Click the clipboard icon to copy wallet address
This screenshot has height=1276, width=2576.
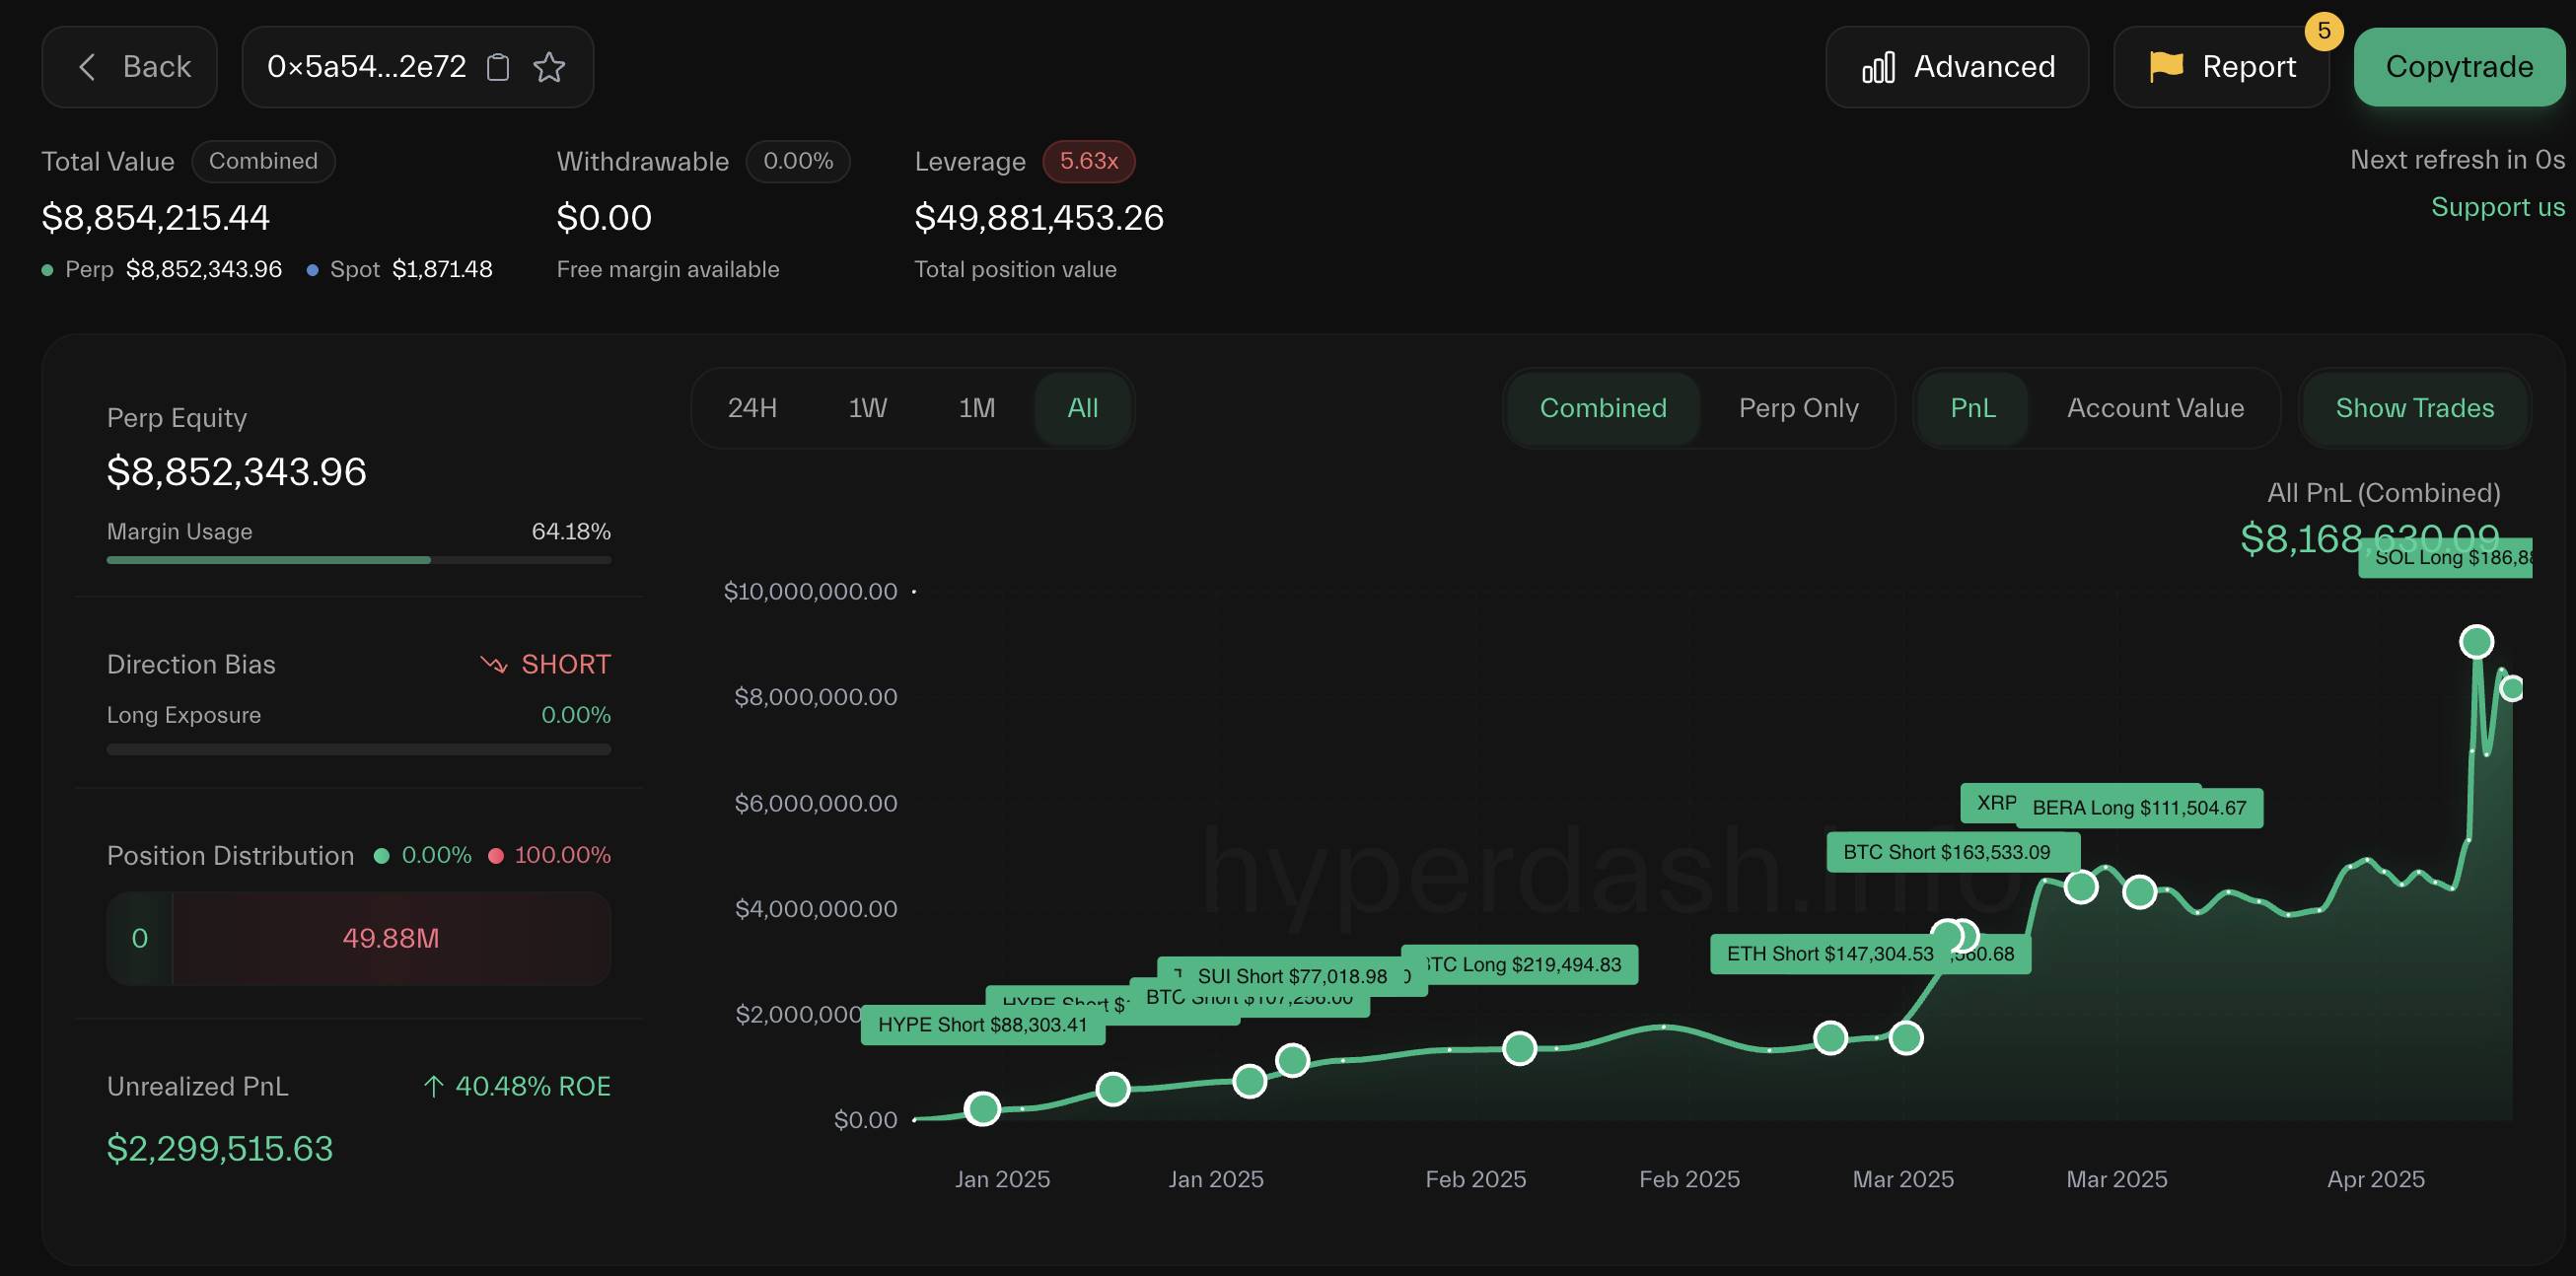(x=497, y=66)
